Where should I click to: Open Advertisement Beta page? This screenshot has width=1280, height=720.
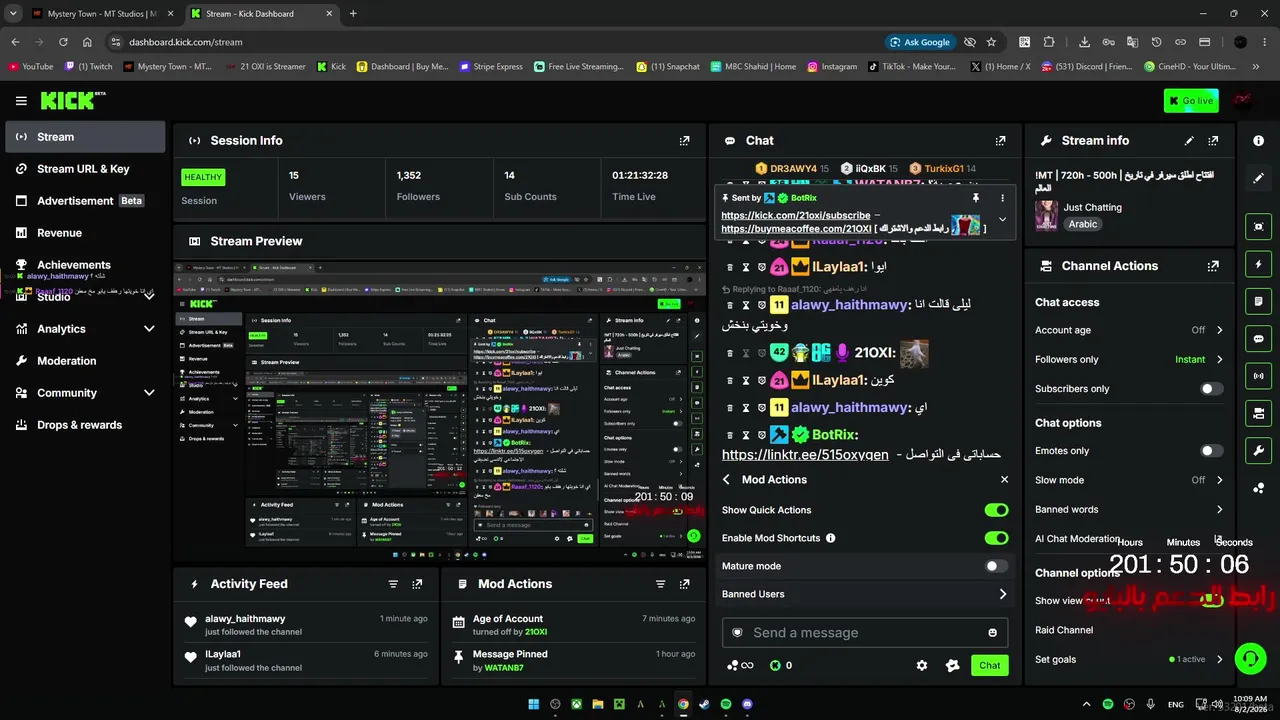coord(85,201)
